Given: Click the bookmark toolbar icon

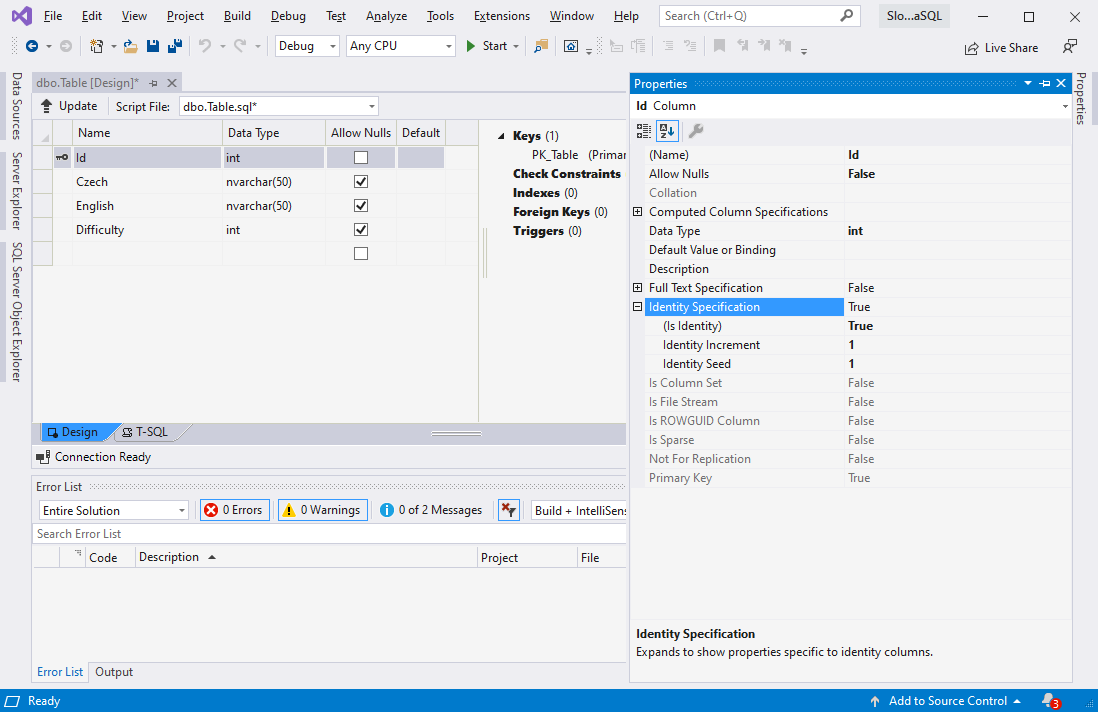Looking at the screenshot, I should pos(719,46).
